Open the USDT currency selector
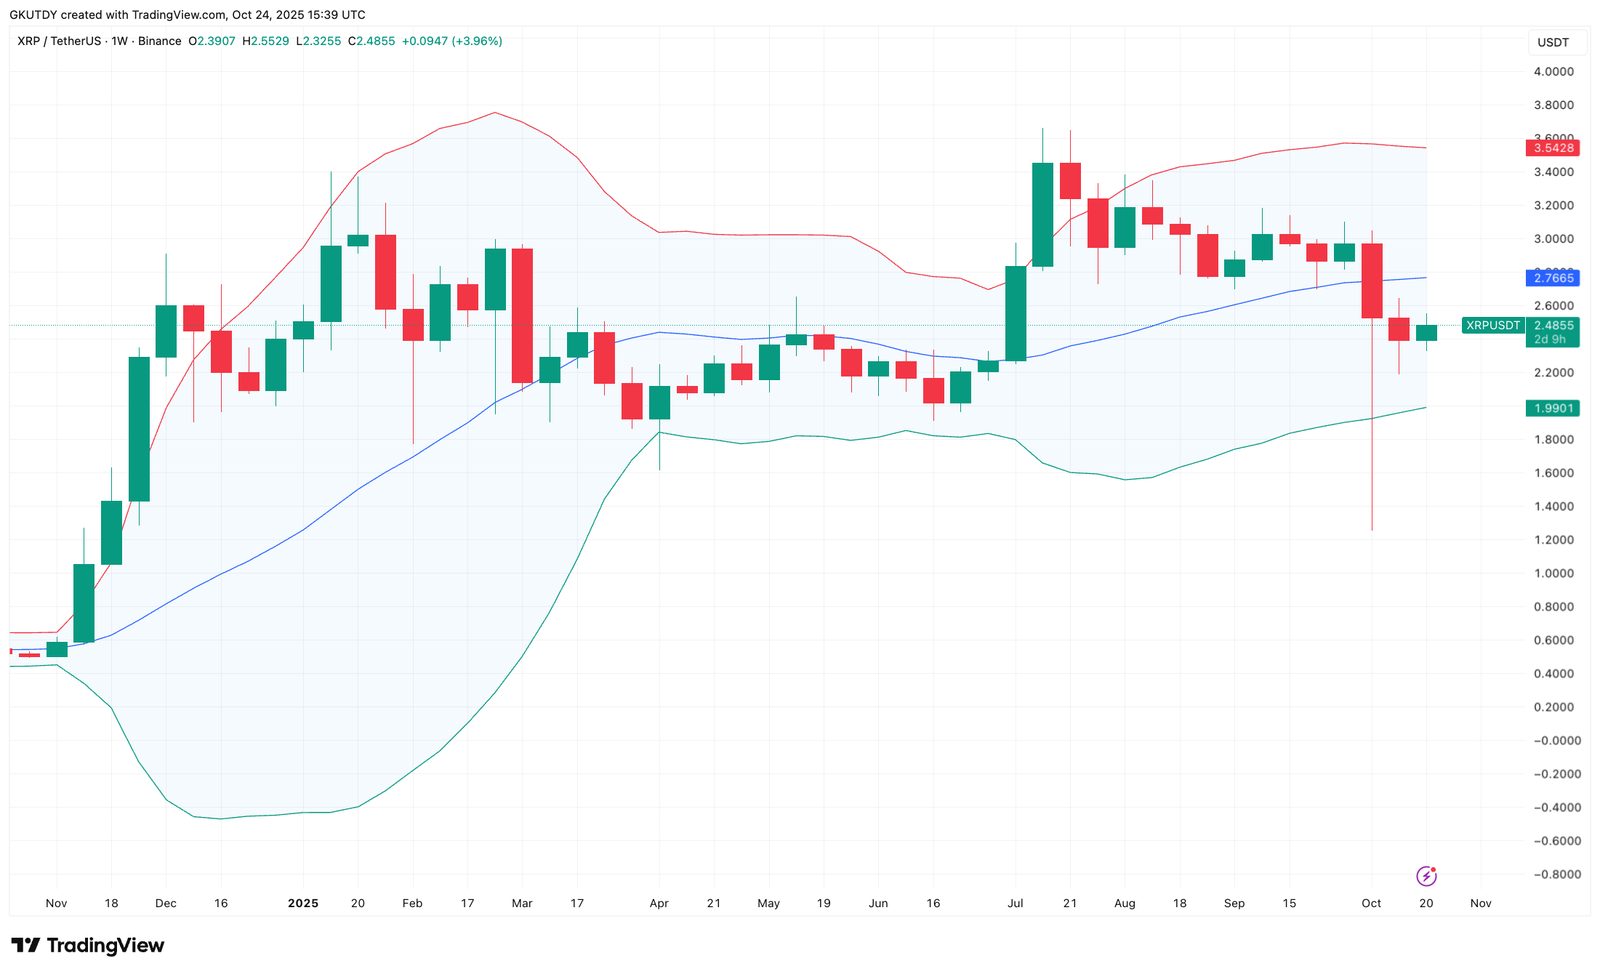The height and width of the screenshot is (974, 1600). [x=1553, y=42]
